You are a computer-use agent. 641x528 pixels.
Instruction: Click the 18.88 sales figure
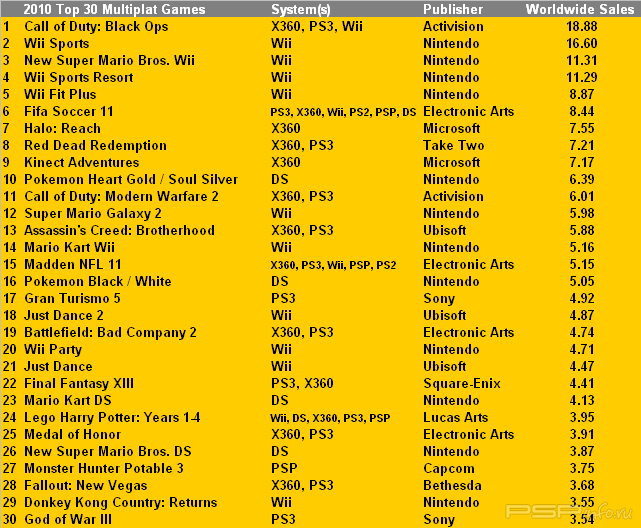pyautogui.click(x=581, y=26)
